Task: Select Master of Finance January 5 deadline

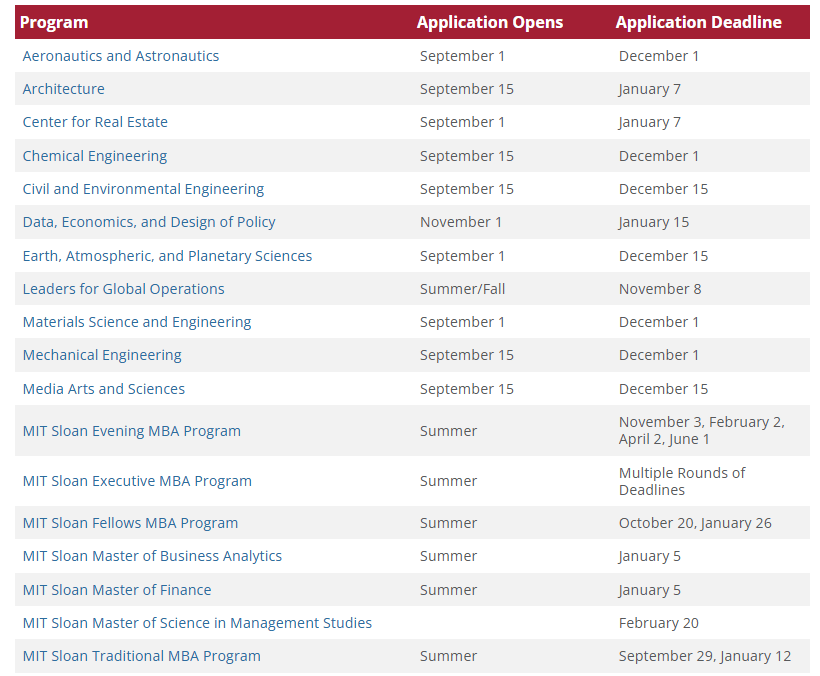Action: [650, 590]
